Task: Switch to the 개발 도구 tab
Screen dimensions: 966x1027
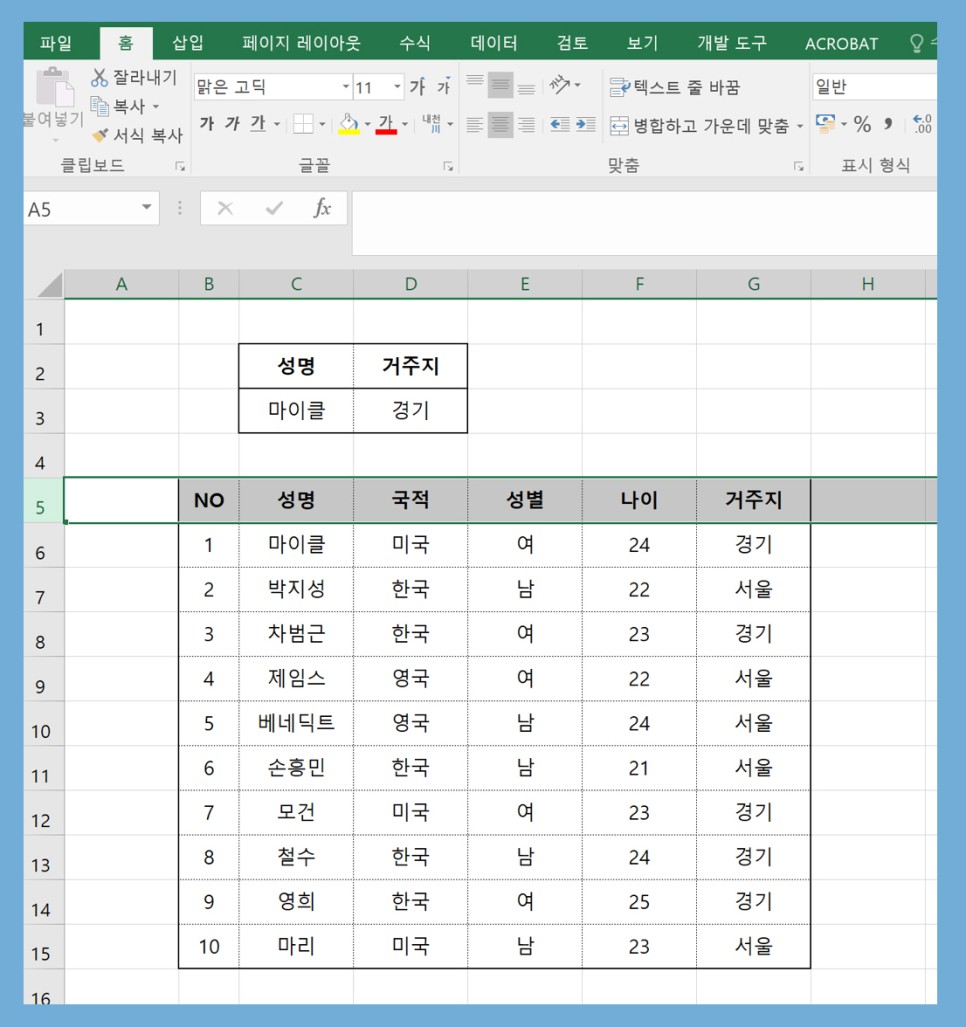Action: (732, 43)
